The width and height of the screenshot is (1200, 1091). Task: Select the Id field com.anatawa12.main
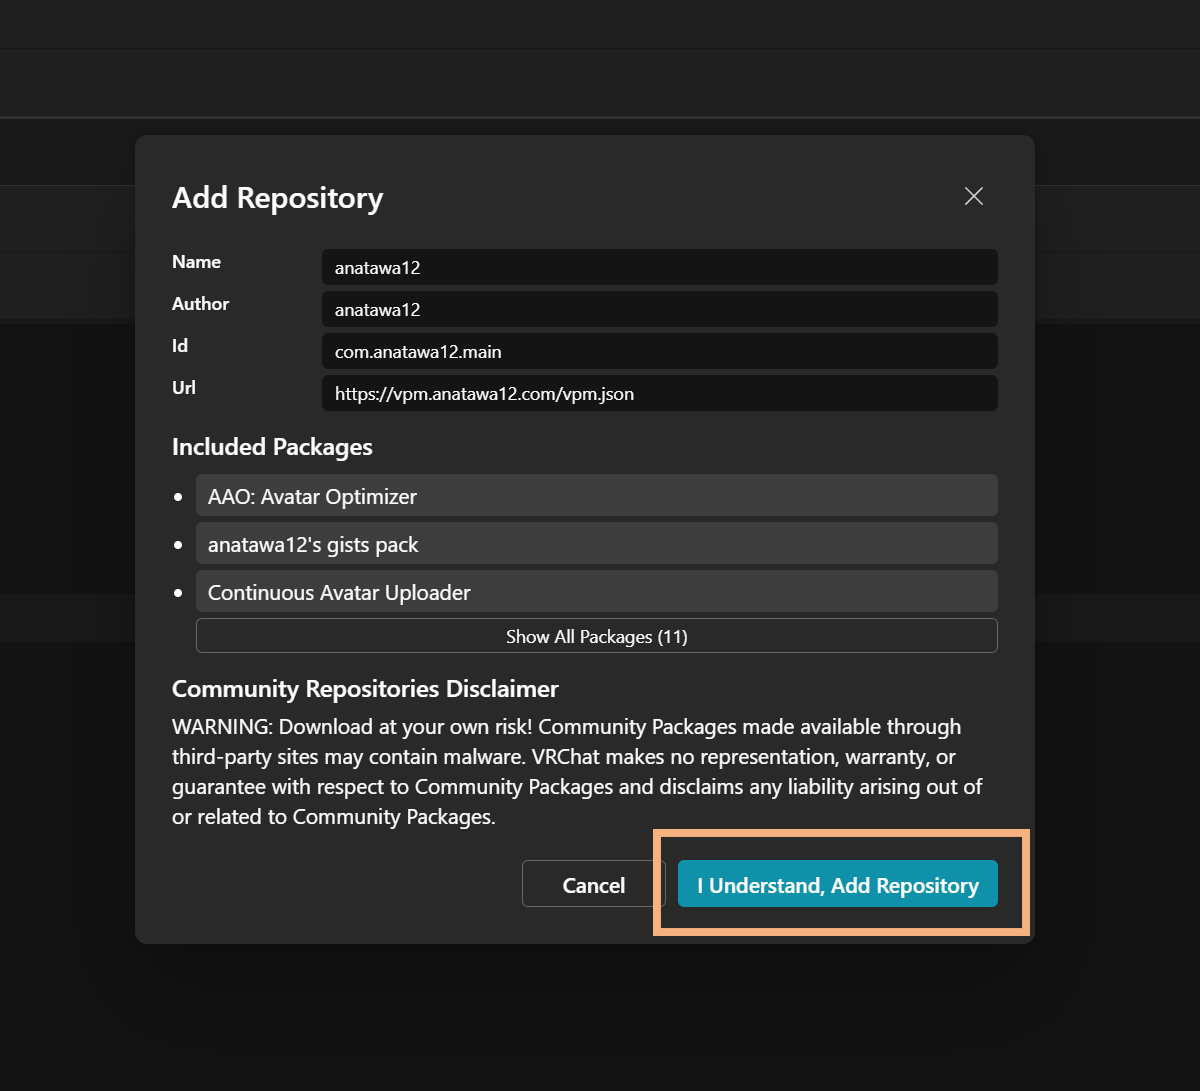[x=660, y=351]
